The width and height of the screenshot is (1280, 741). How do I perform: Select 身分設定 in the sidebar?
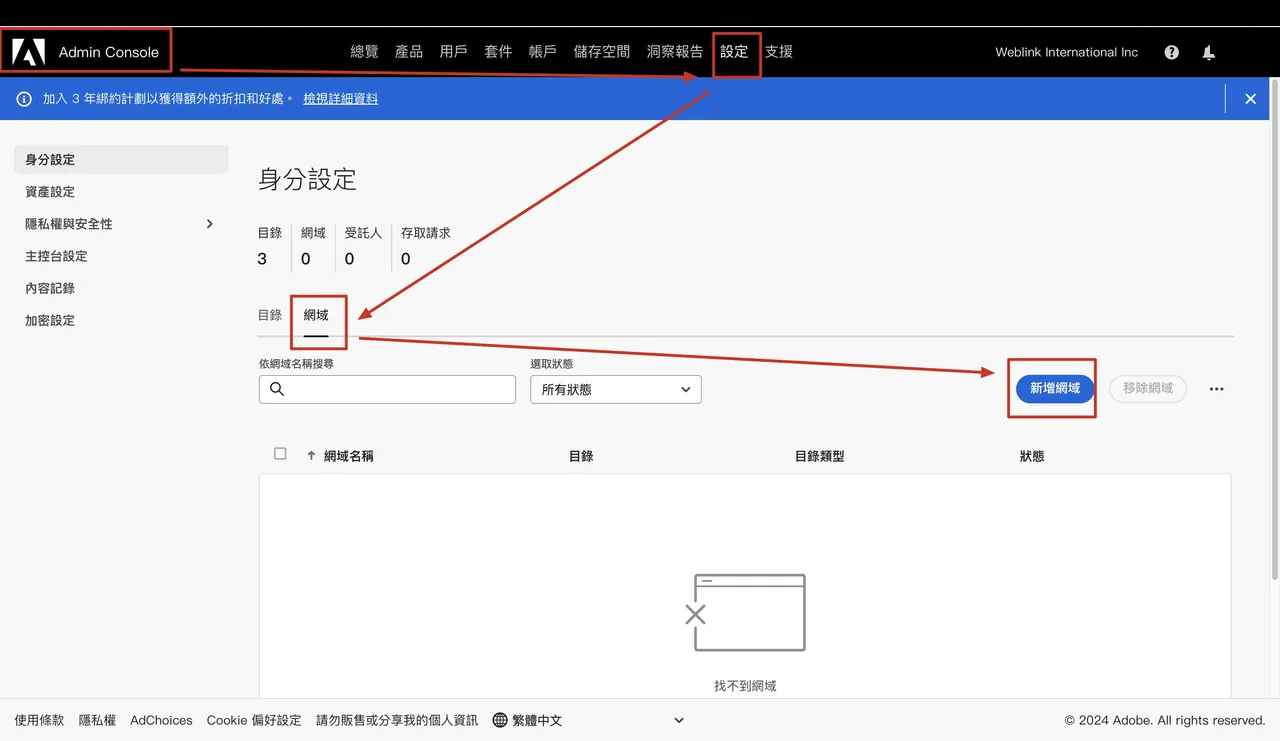tap(121, 160)
